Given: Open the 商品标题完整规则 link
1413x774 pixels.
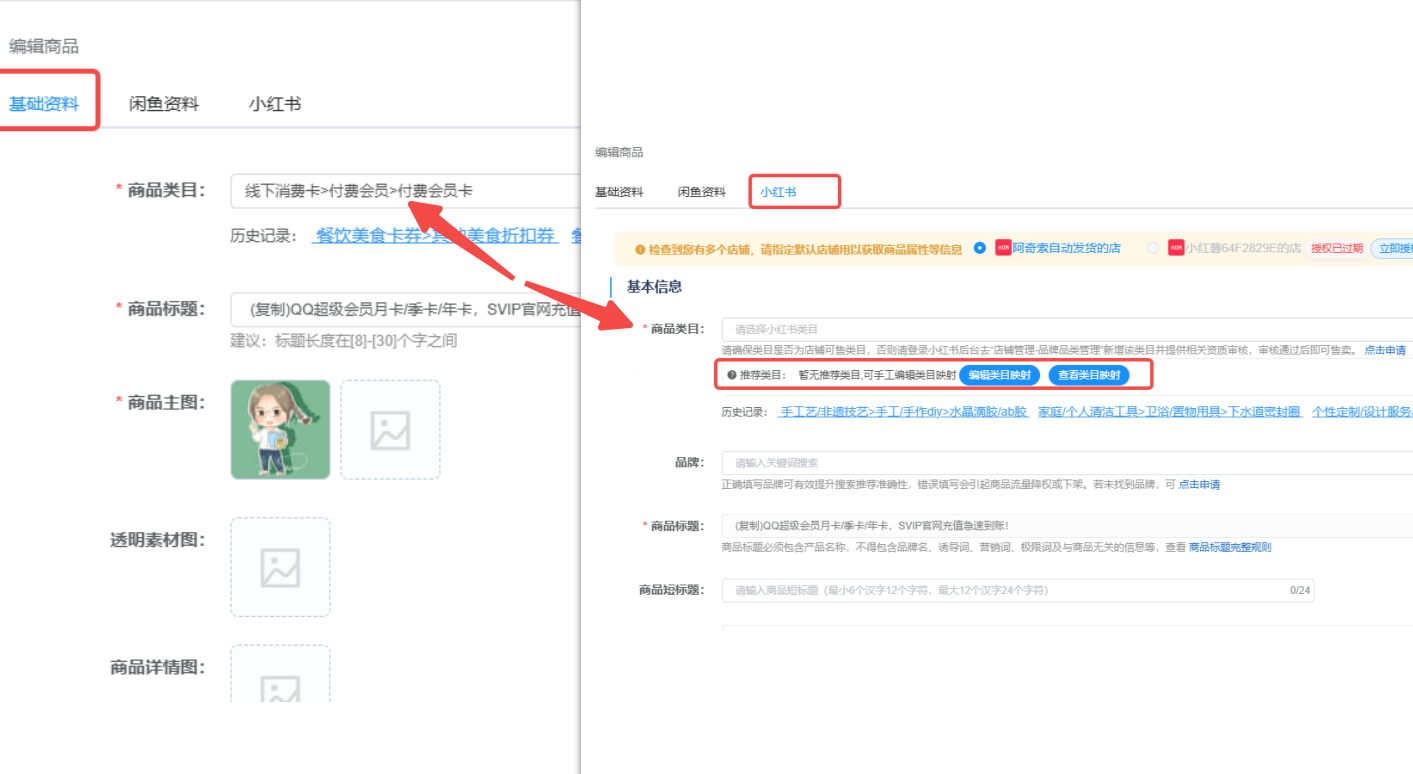Looking at the screenshot, I should (x=1230, y=547).
